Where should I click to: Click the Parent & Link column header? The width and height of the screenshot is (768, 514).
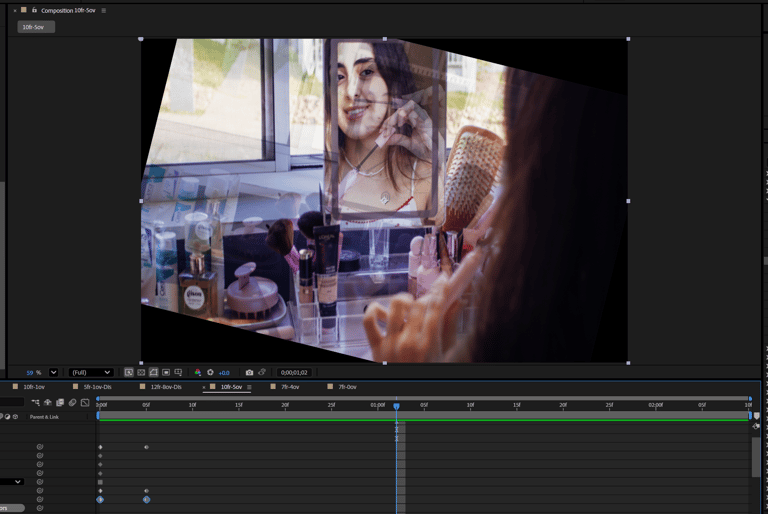(x=44, y=417)
